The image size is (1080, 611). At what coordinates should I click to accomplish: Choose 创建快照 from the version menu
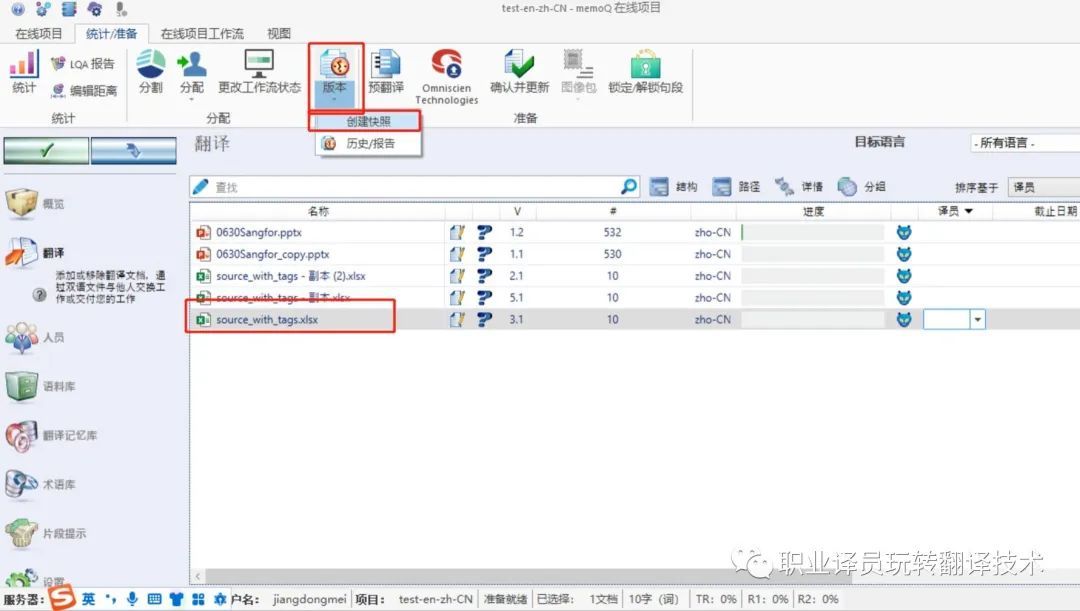[x=368, y=121]
